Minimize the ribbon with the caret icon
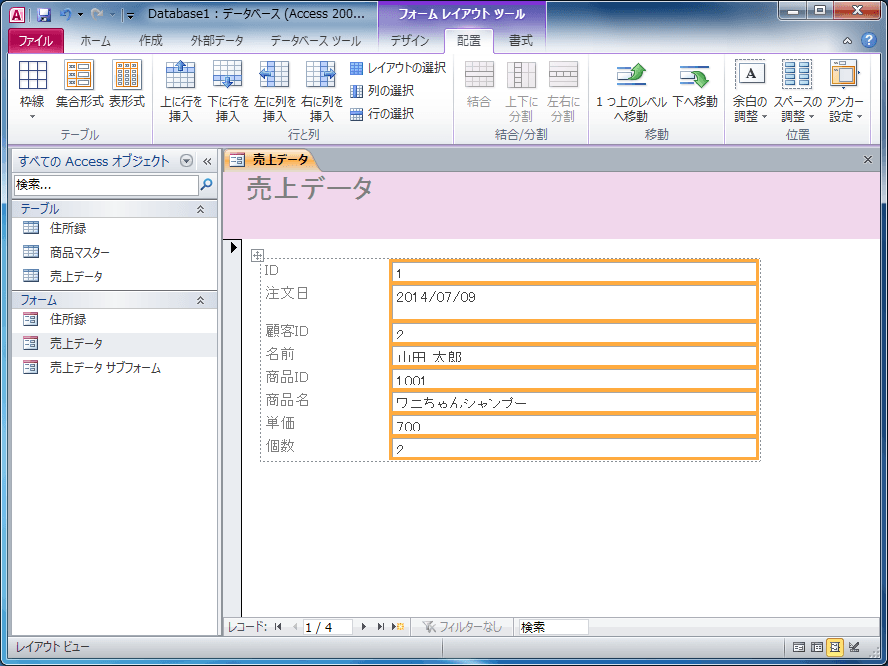 point(847,41)
